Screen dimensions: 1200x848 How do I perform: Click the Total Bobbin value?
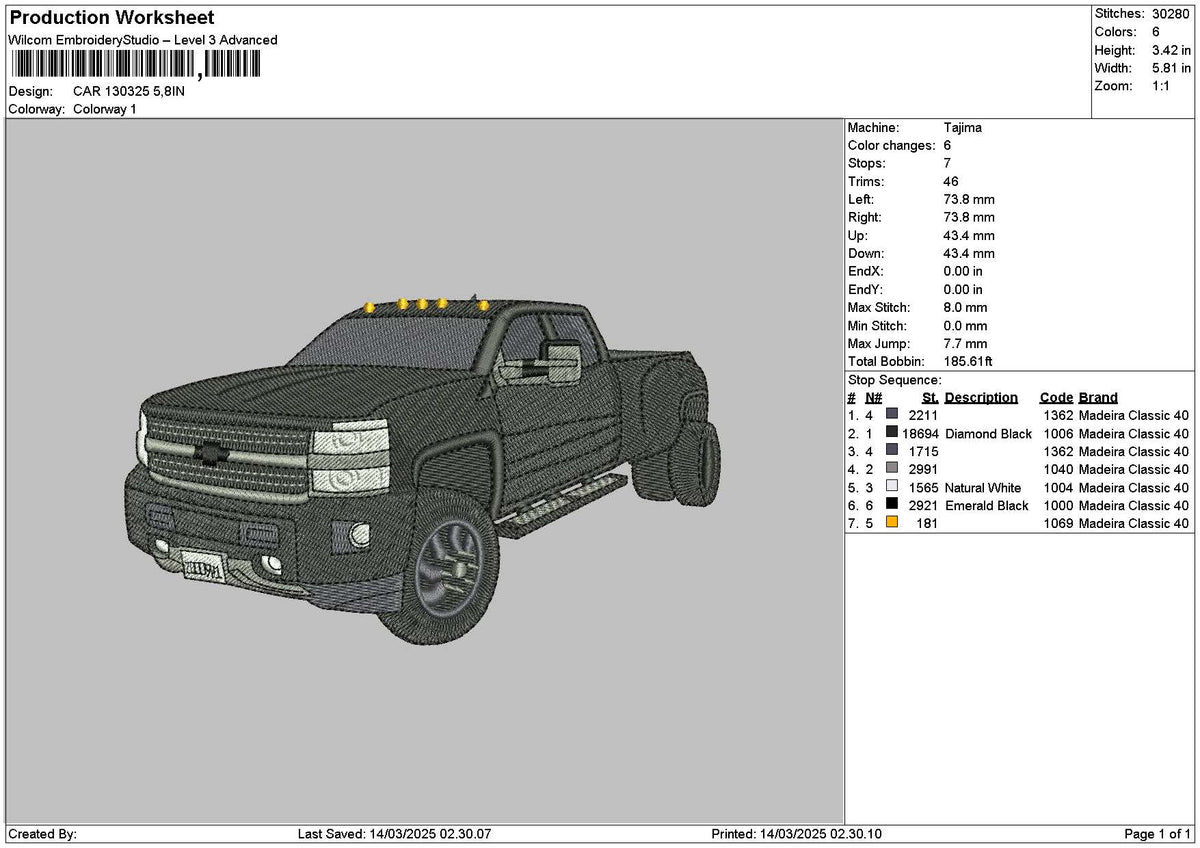coord(968,362)
